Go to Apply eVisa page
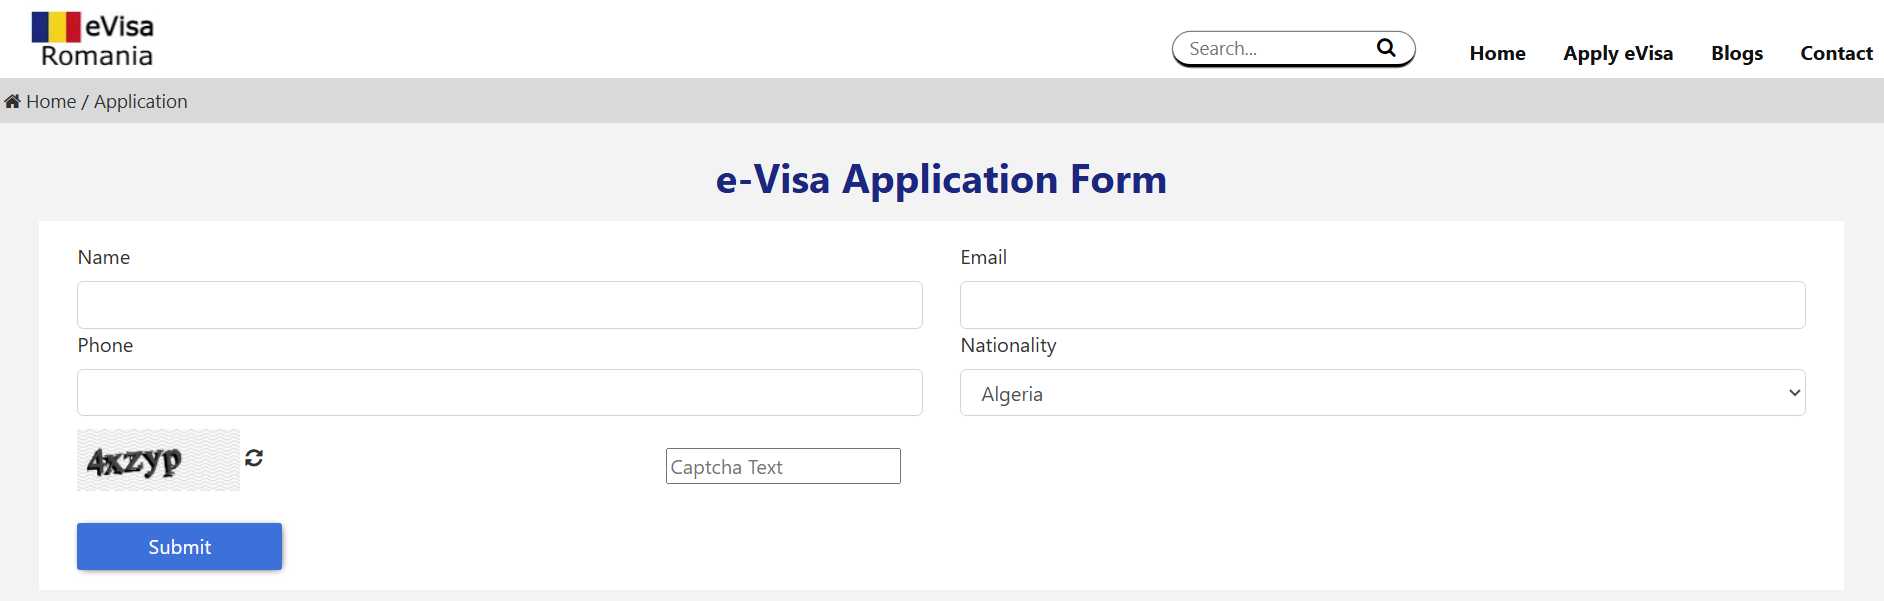 (1618, 53)
